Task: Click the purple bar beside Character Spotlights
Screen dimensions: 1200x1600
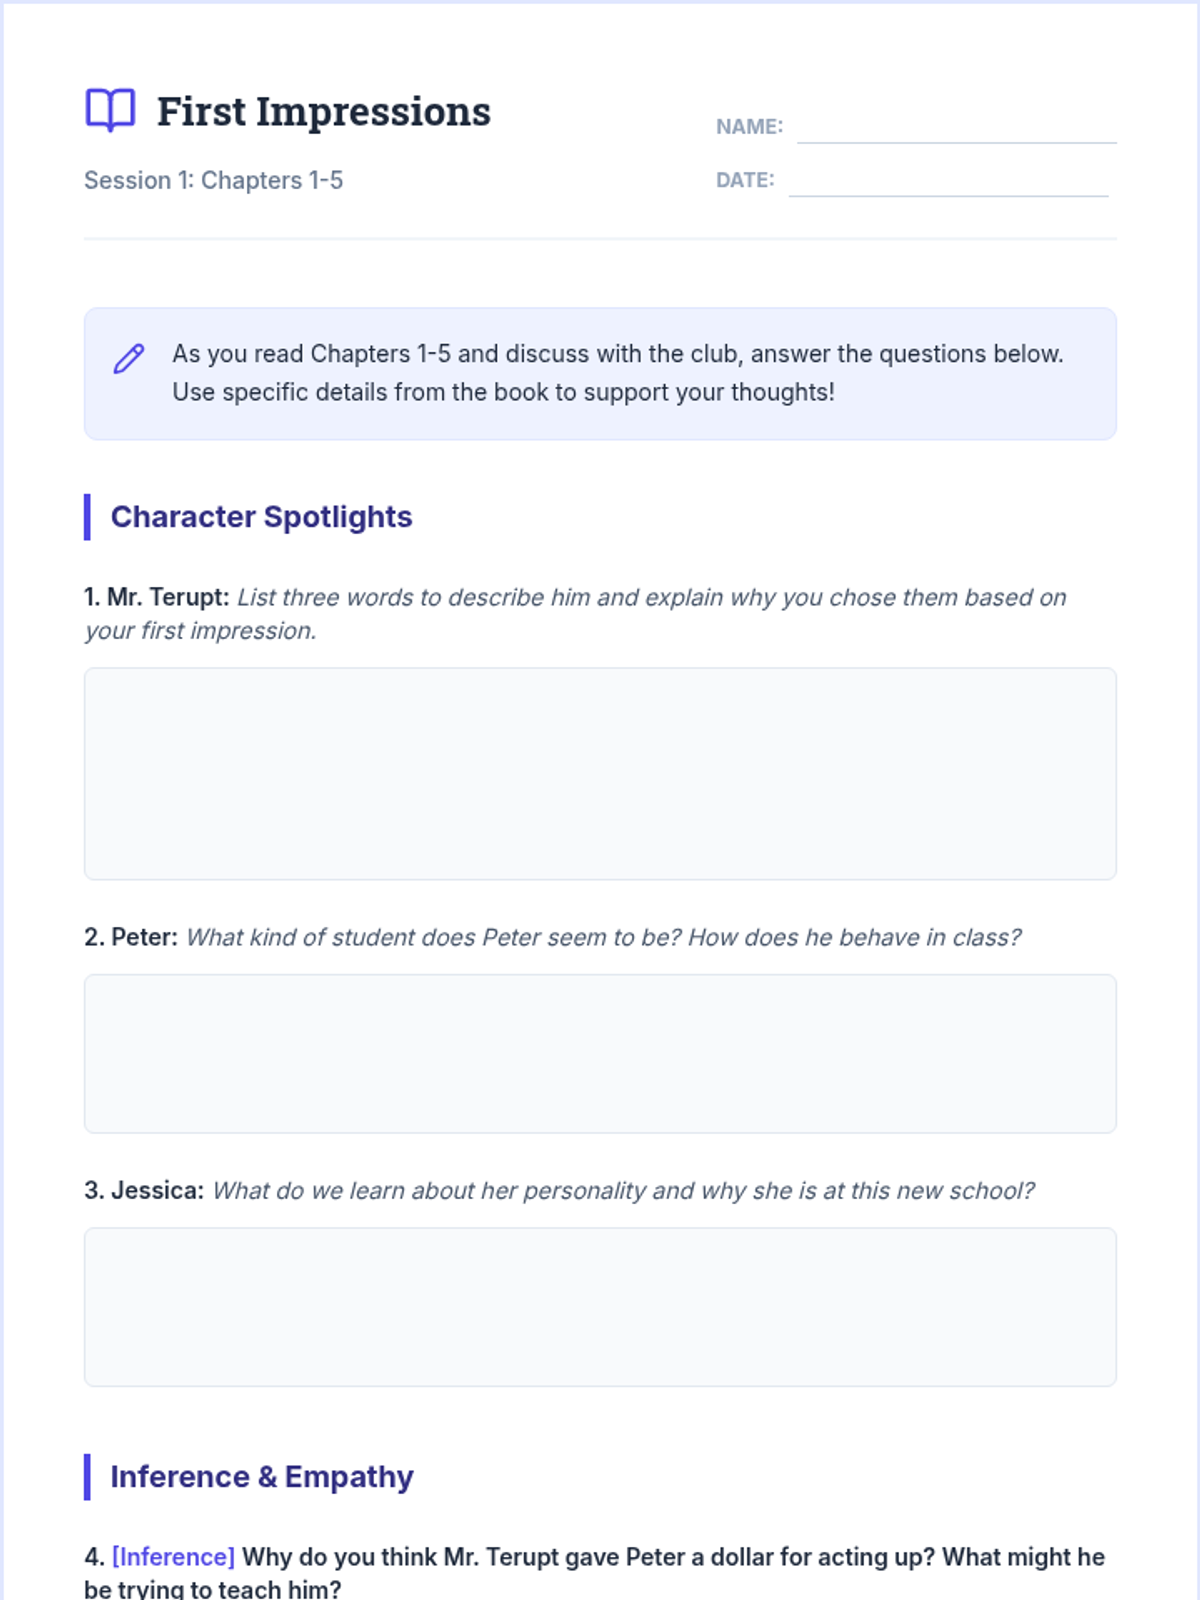Action: (87, 517)
